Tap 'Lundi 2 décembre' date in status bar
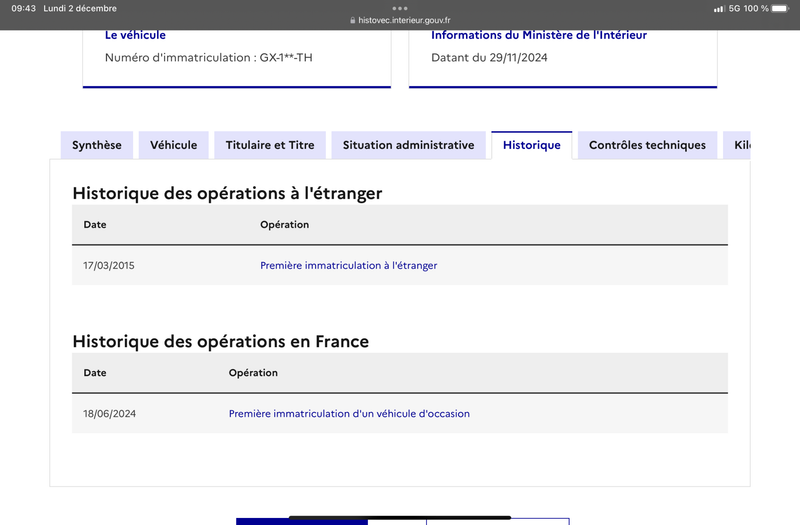The width and height of the screenshot is (800, 525). point(80,9)
